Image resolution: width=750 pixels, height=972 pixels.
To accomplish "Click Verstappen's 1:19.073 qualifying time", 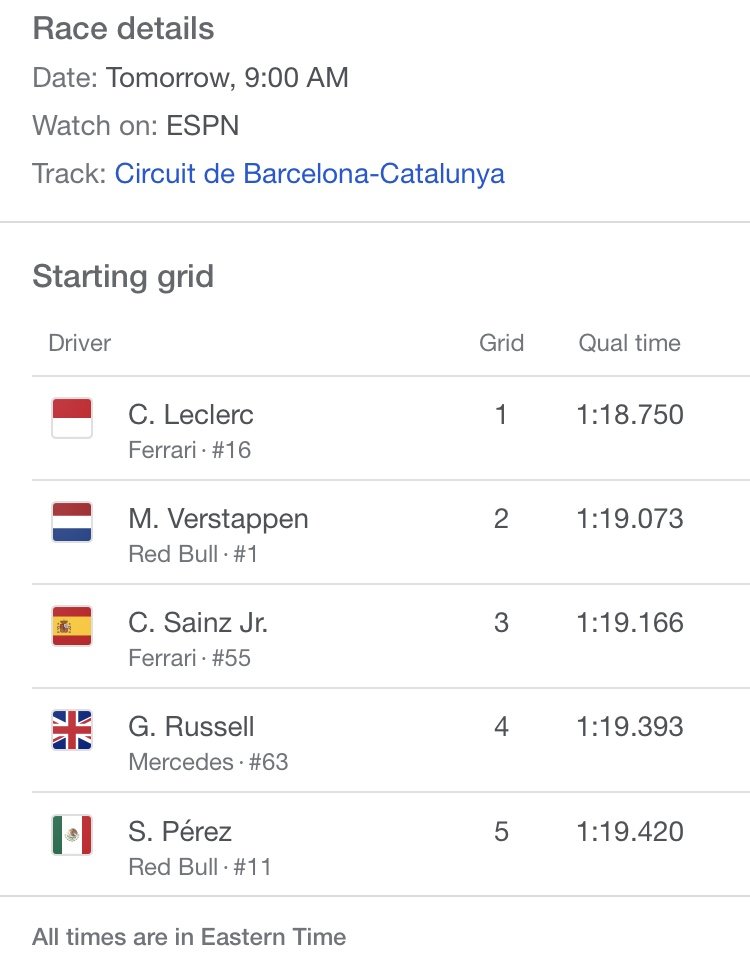I will (x=630, y=519).
